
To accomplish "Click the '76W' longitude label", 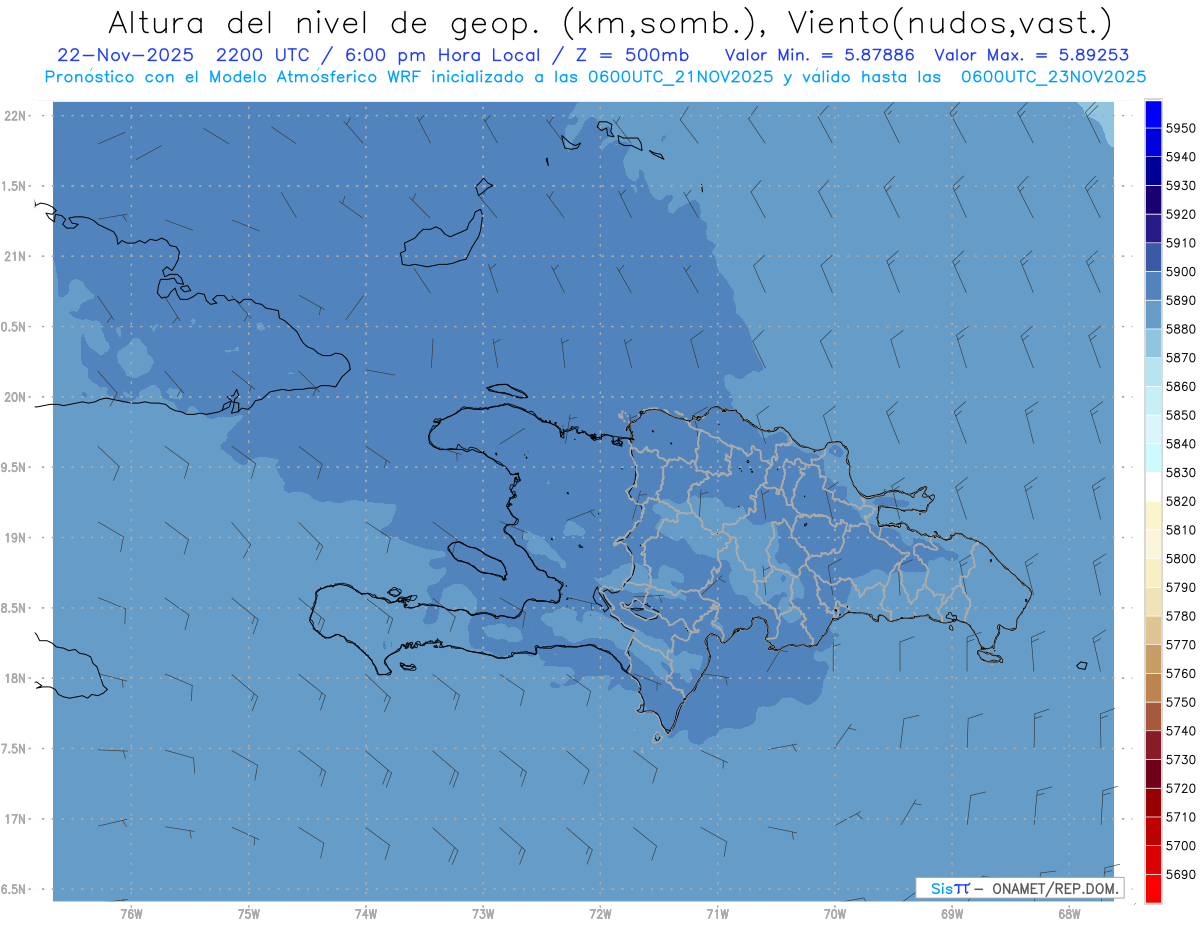I will pos(131,914).
